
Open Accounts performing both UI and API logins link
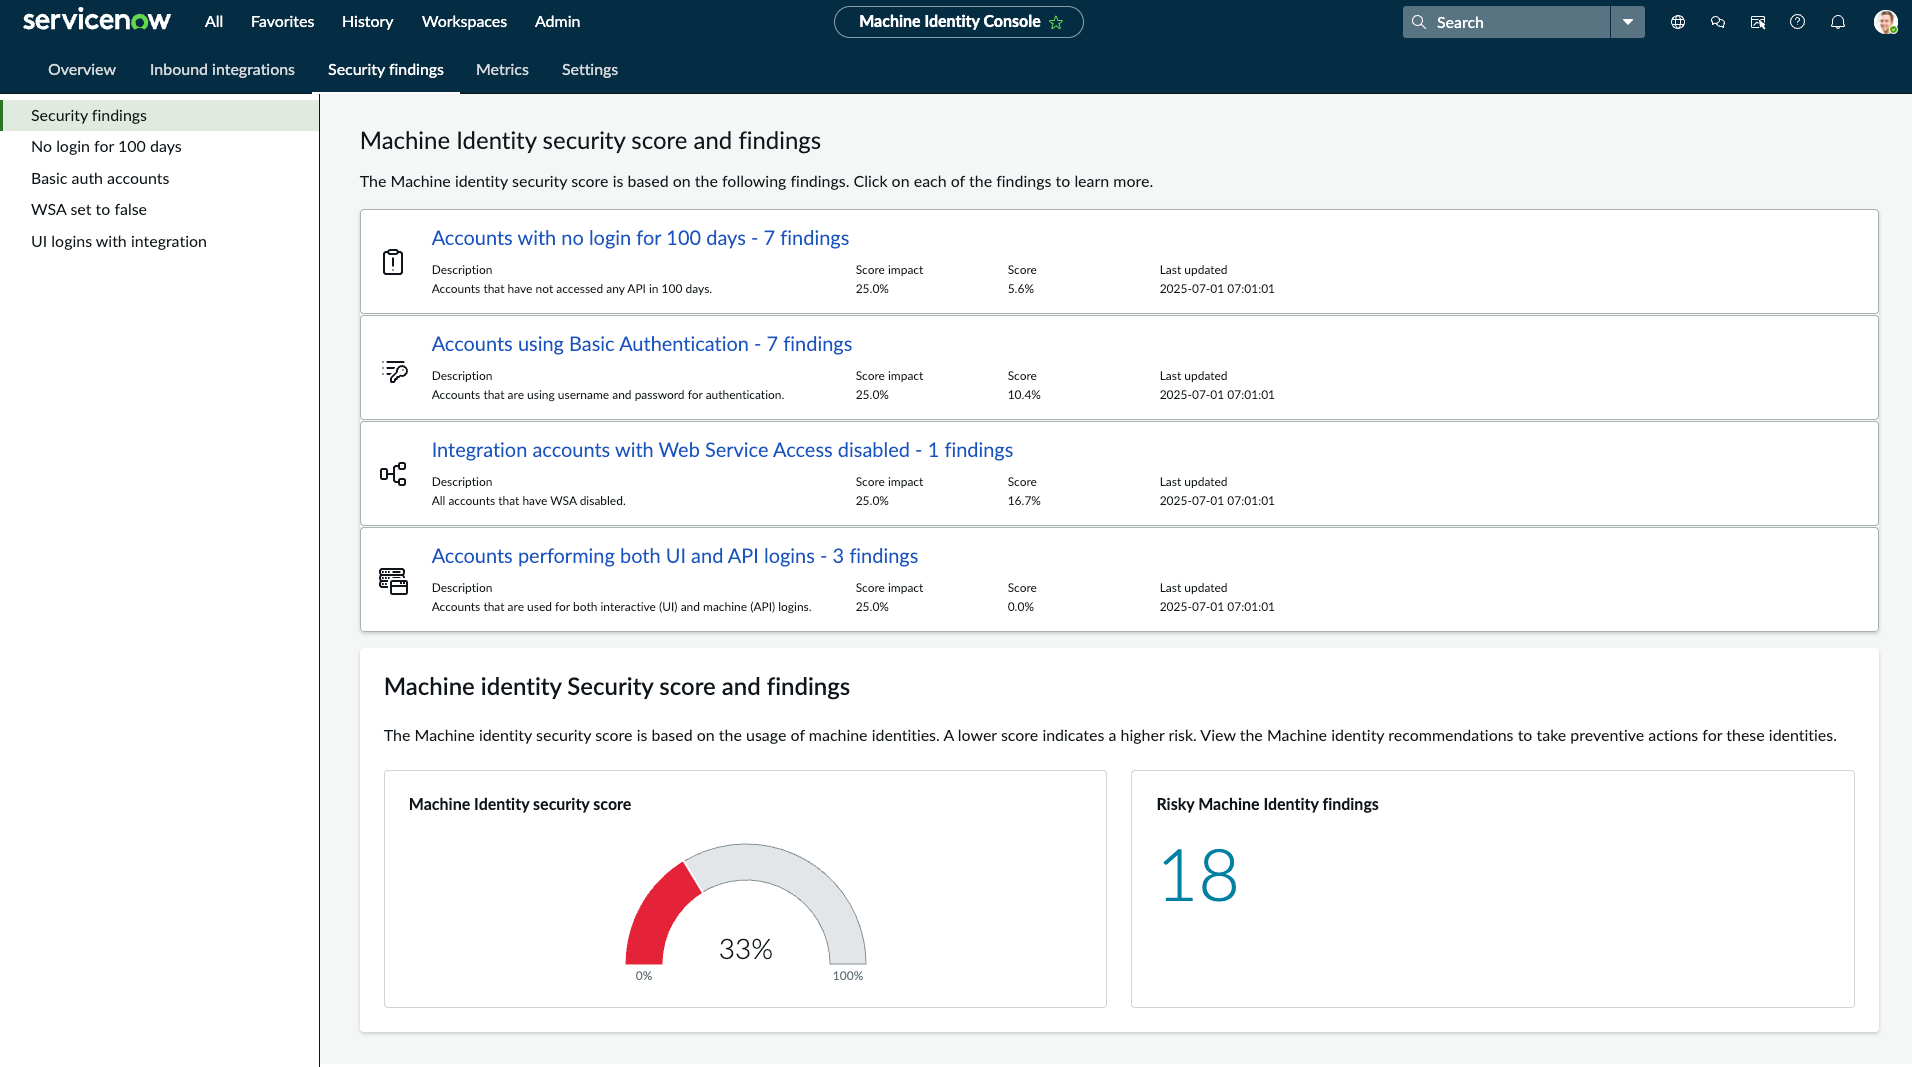tap(675, 556)
